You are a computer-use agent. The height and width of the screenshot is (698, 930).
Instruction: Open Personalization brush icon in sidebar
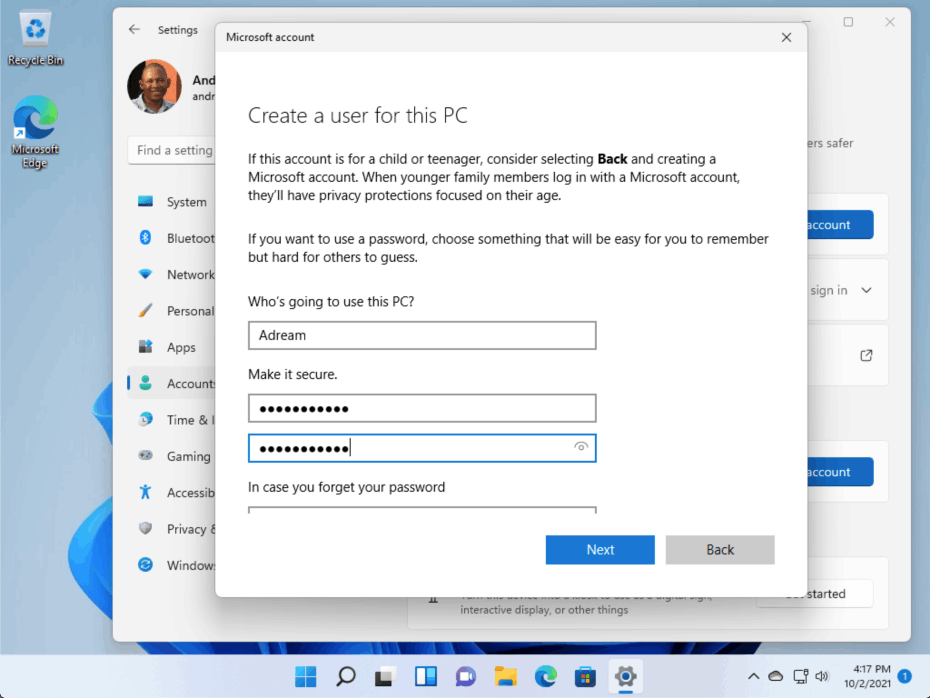[145, 311]
